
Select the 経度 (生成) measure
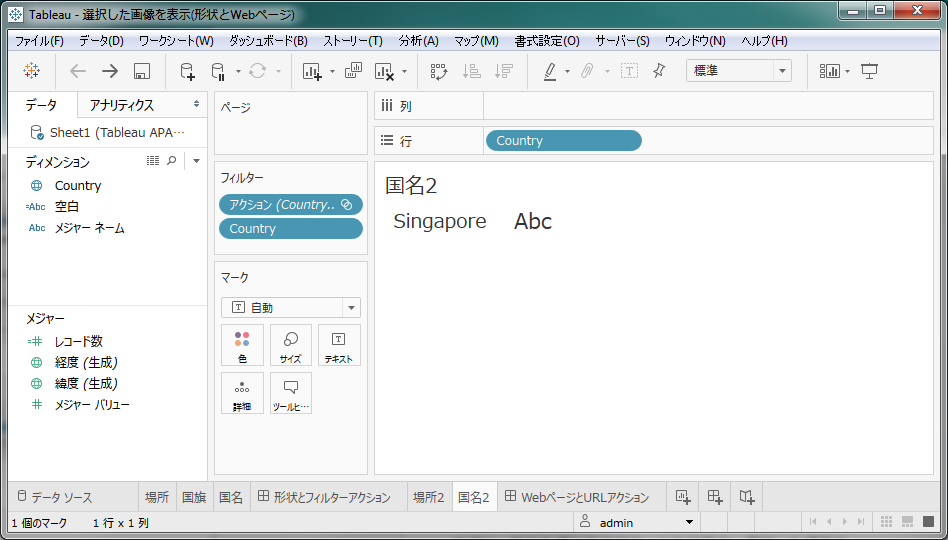point(86,363)
